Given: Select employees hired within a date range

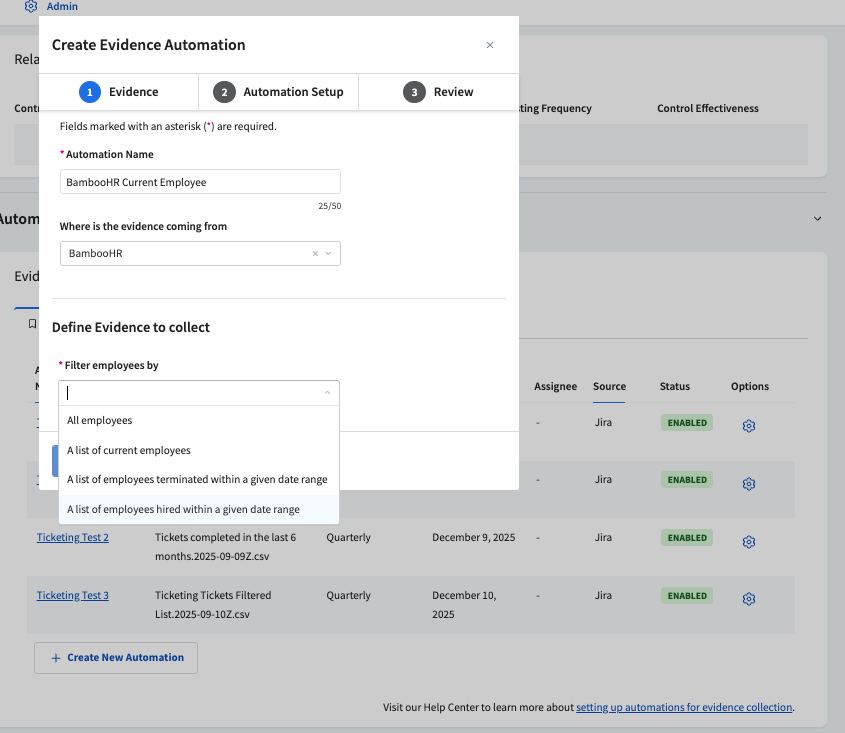Looking at the screenshot, I should 183,509.
